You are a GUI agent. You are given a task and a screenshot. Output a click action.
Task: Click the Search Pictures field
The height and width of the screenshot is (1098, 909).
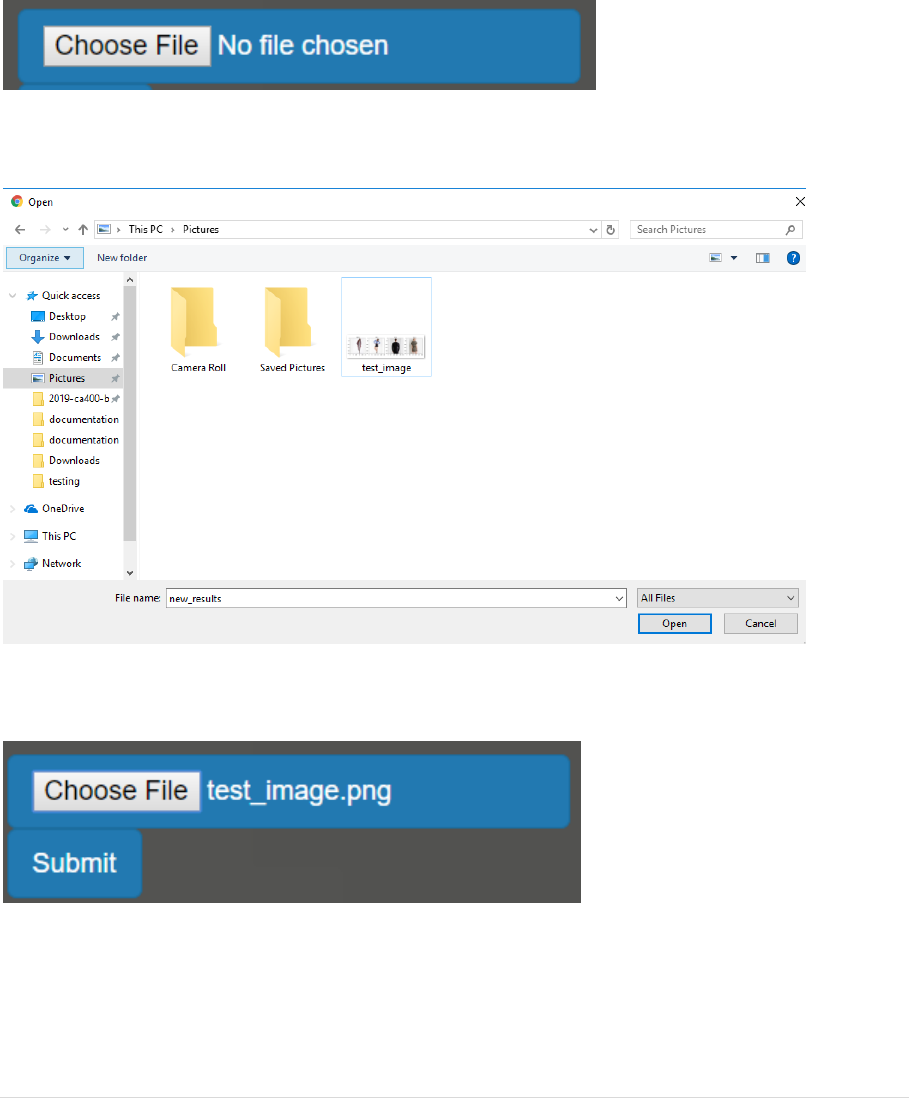coord(716,230)
